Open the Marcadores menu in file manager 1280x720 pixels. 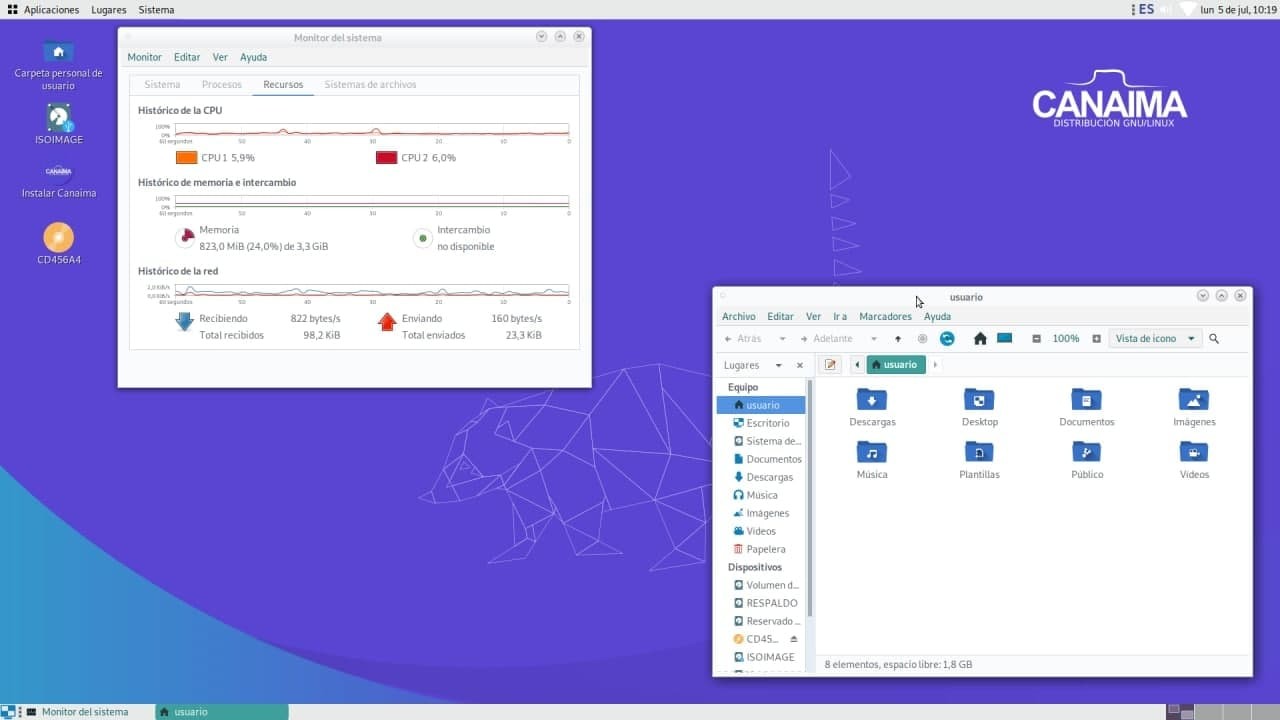click(885, 316)
